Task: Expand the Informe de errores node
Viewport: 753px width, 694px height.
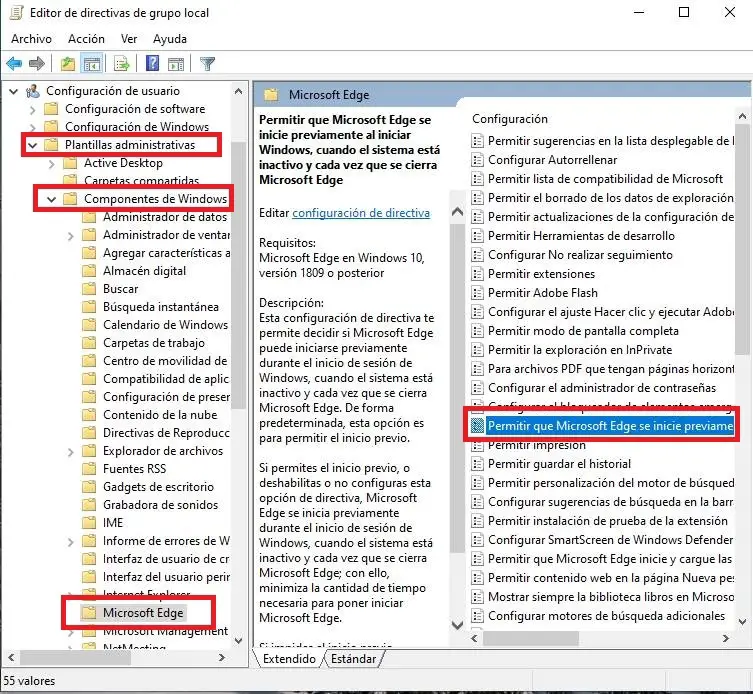Action: [x=70, y=542]
